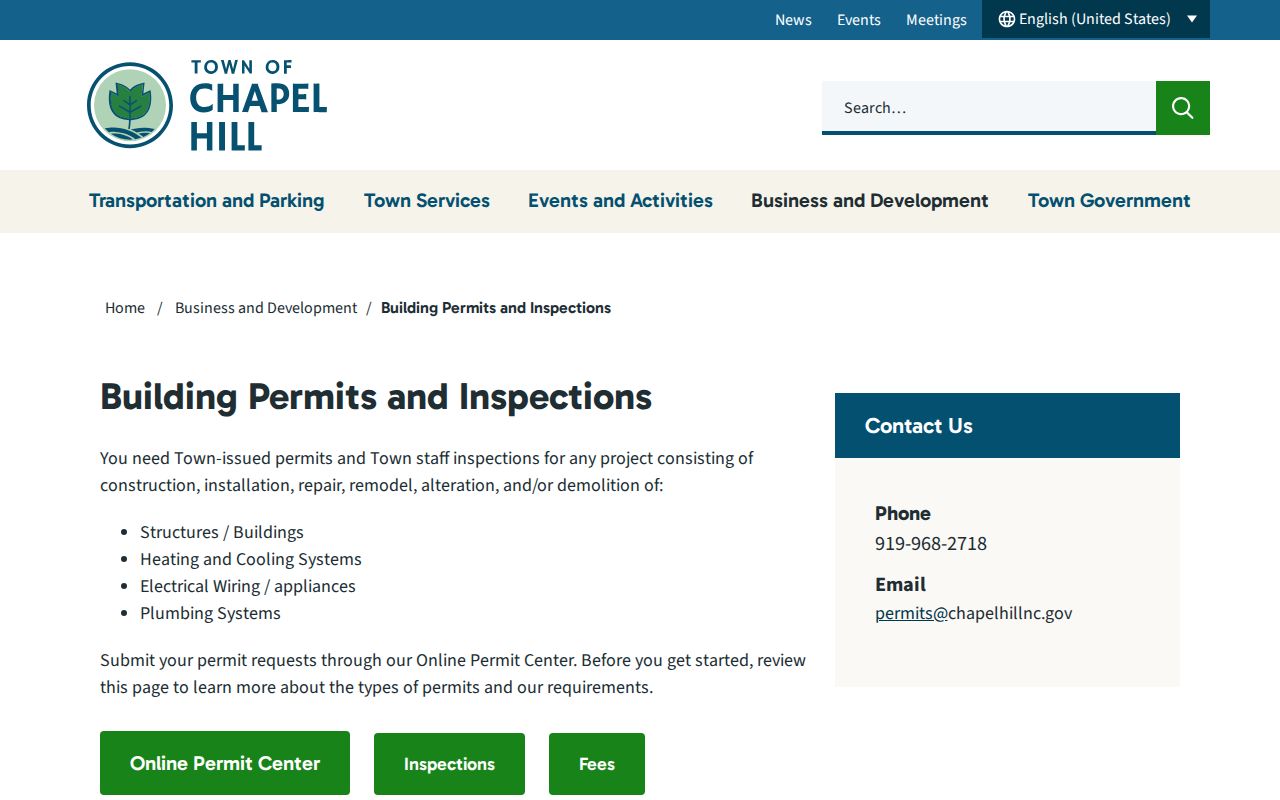Click the Building Permits and Inspections breadcrumb text
Viewport: 1280px width, 800px height.
(x=496, y=308)
